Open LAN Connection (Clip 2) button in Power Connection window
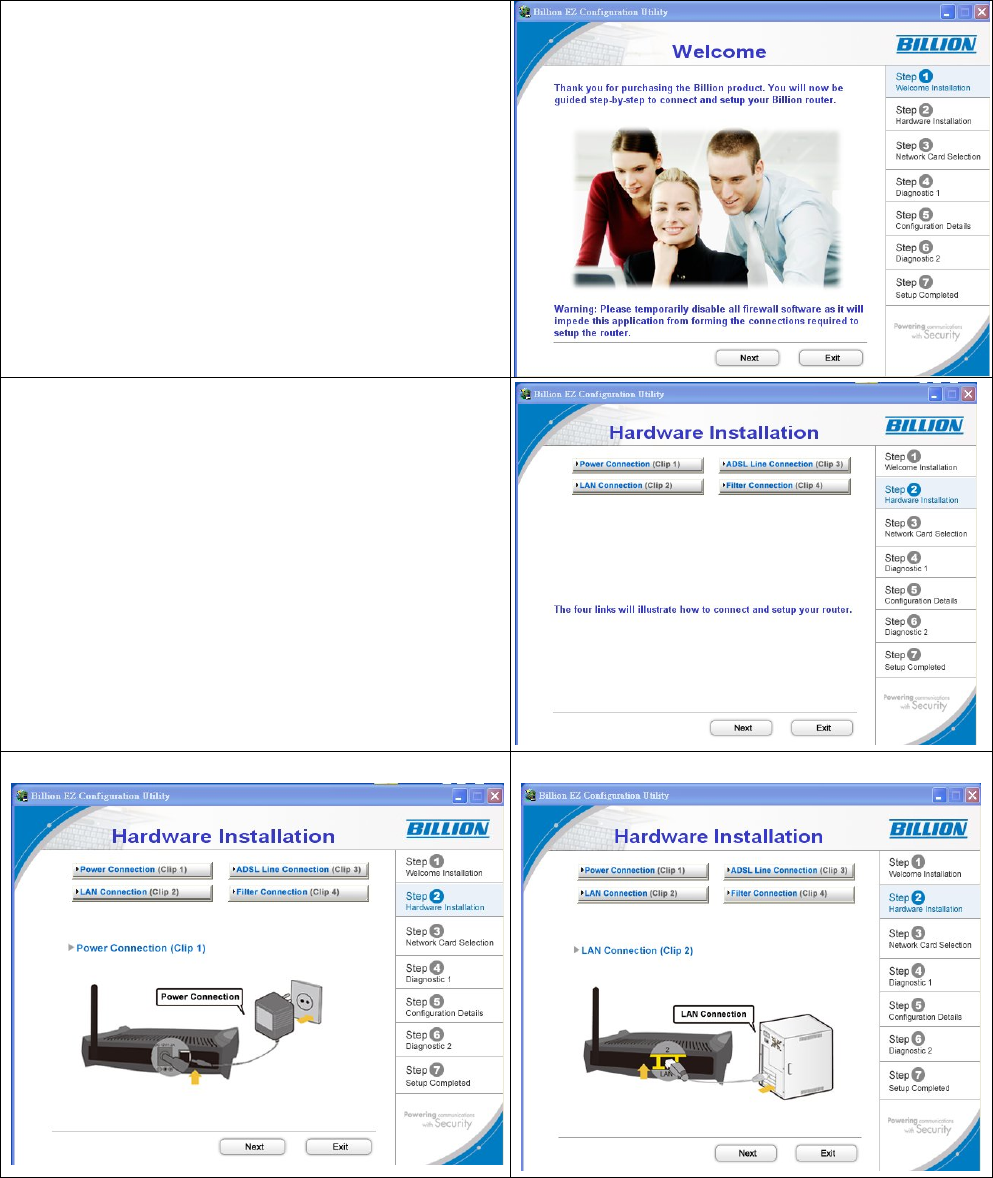This screenshot has height=1178, width=993. (143, 893)
